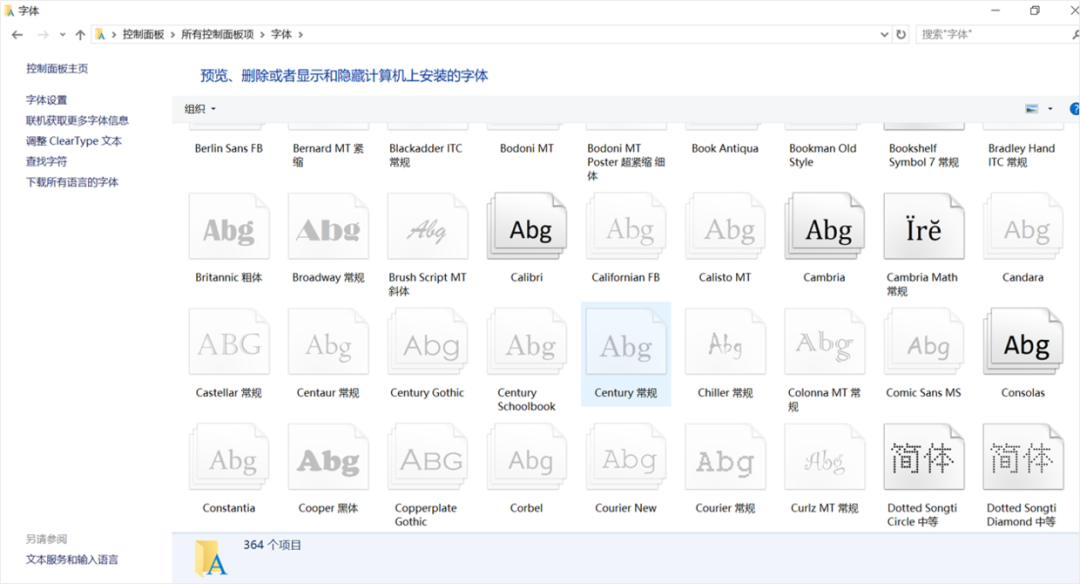Go back with the back arrow
This screenshot has height=584, width=1080.
[x=17, y=34]
